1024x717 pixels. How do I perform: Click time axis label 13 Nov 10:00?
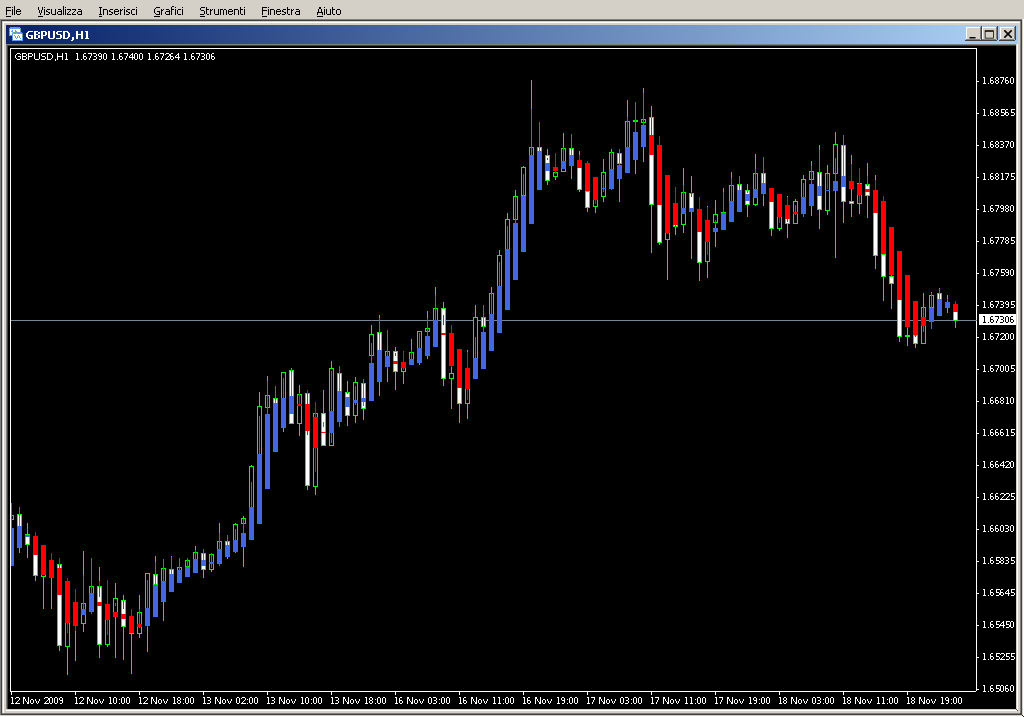(x=294, y=701)
